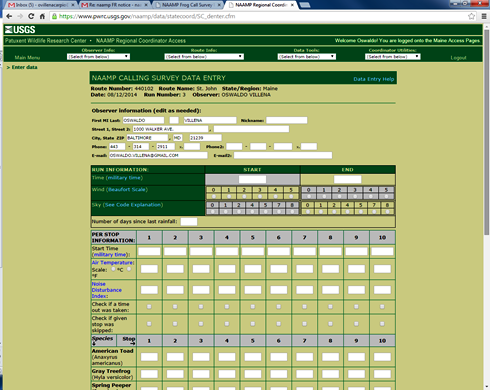Select start wind Beaufort value 3
Viewport: 490px width, 390px height.
(260, 196)
